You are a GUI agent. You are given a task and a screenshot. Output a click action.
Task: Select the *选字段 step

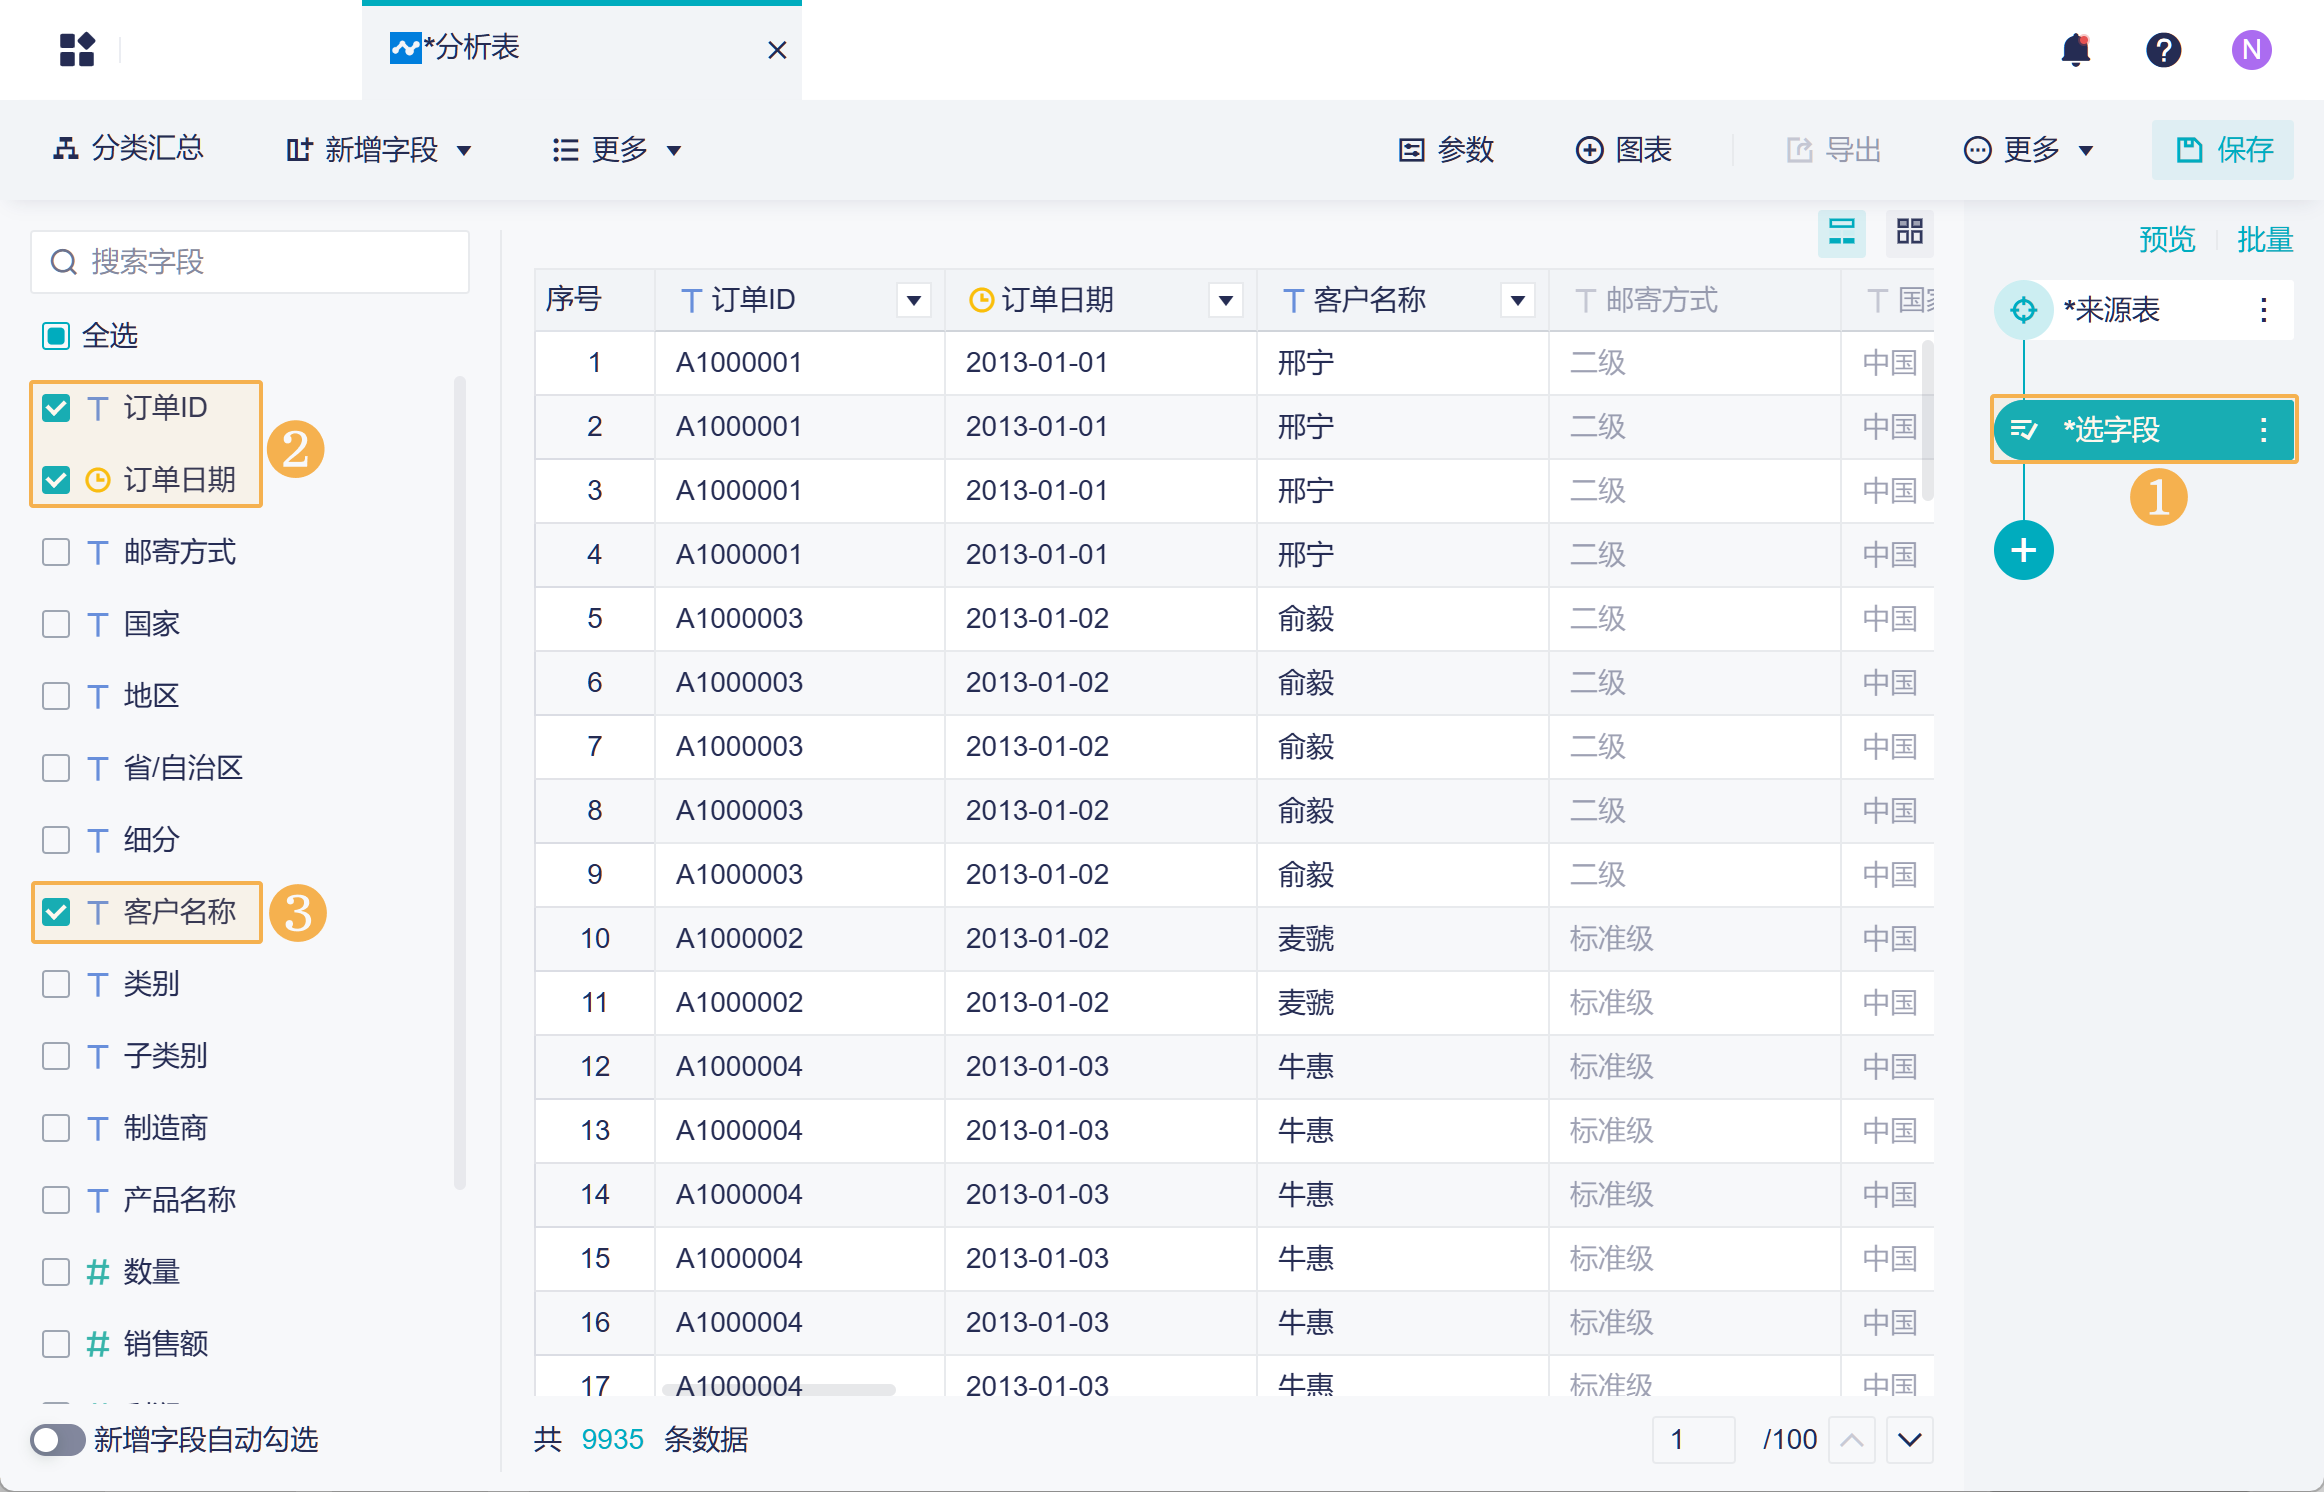click(x=2144, y=430)
